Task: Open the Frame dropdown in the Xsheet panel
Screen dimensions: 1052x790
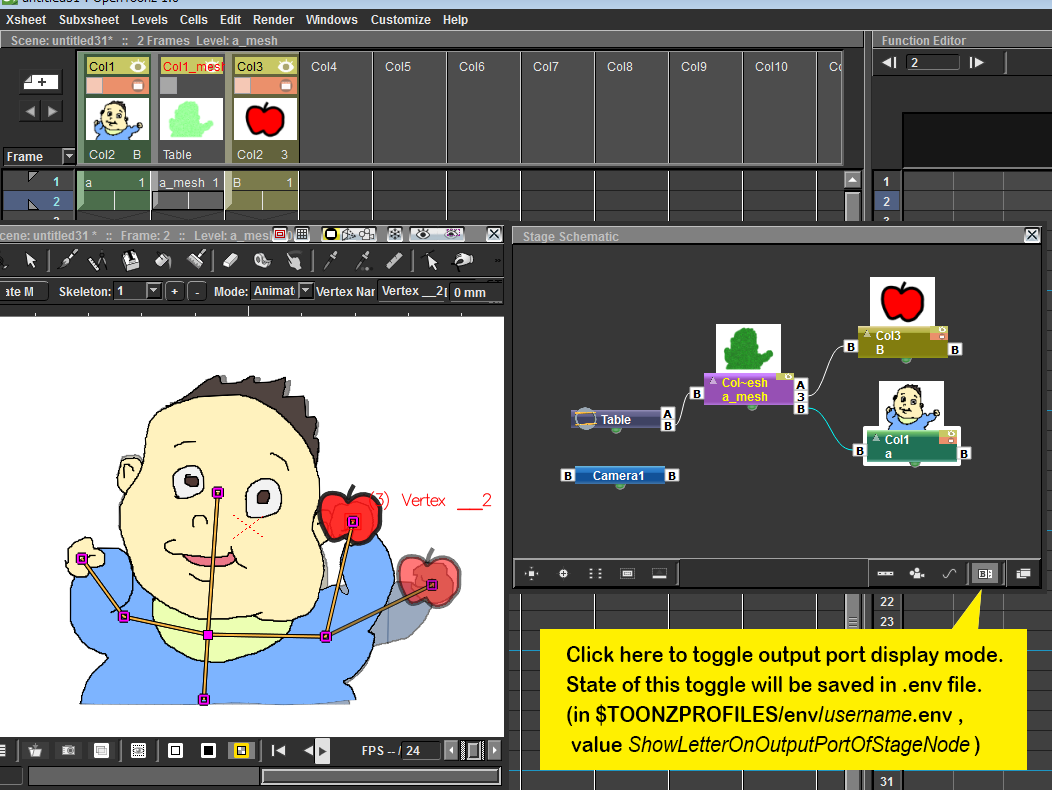Action: [x=67, y=156]
